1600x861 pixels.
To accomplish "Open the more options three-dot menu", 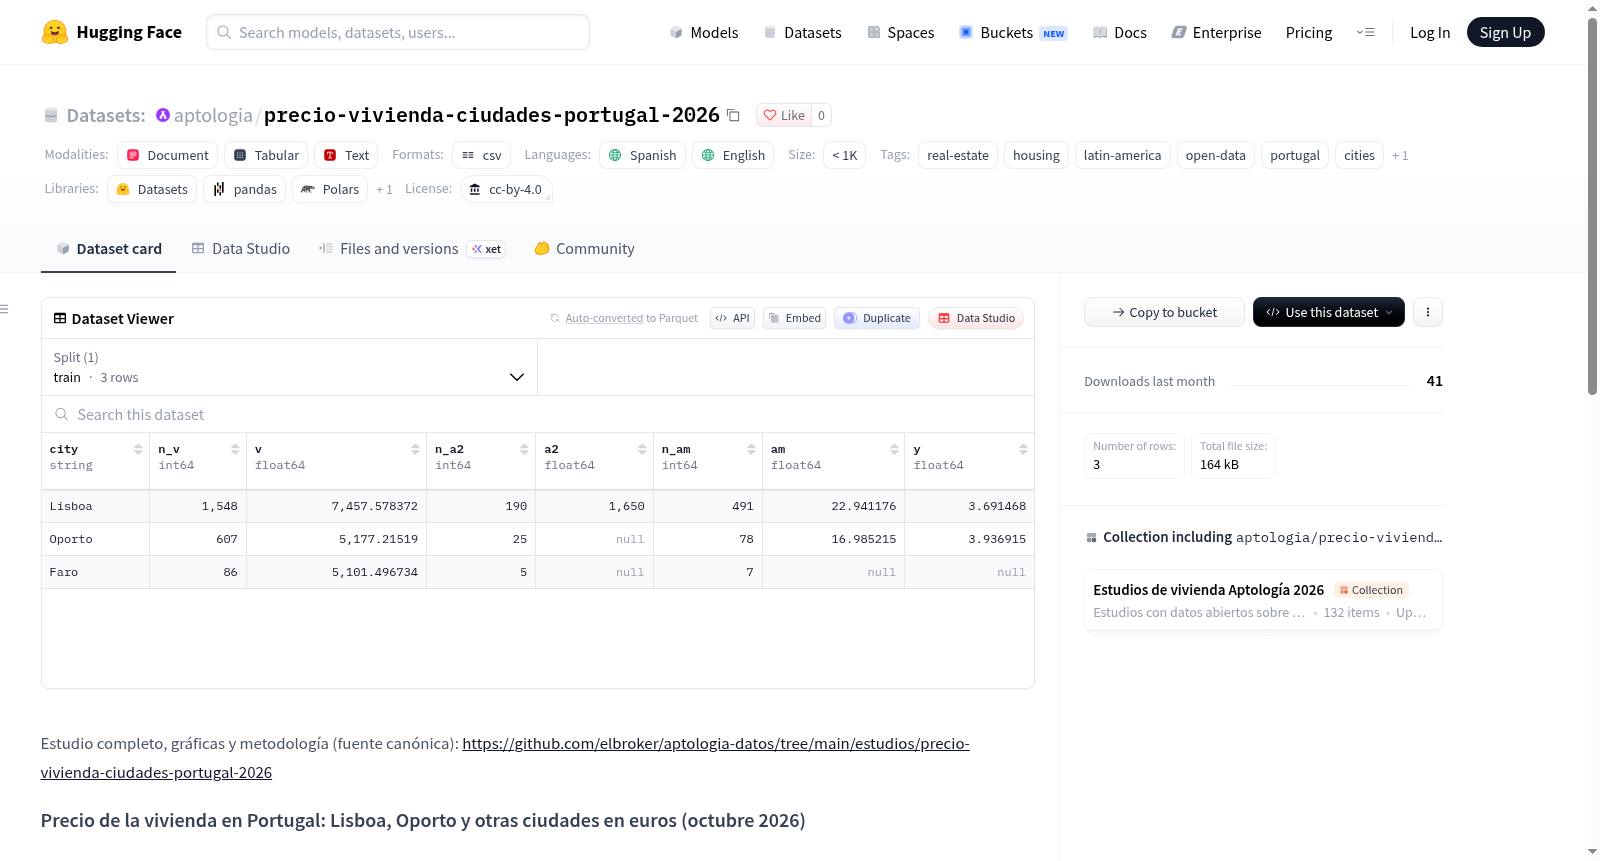I will [1427, 312].
